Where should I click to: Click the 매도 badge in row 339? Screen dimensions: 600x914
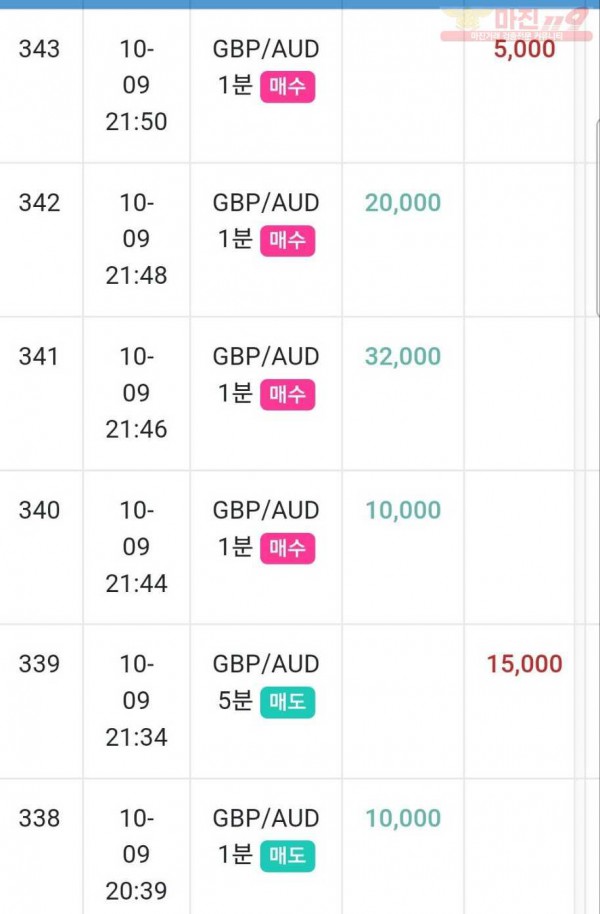[287, 702]
